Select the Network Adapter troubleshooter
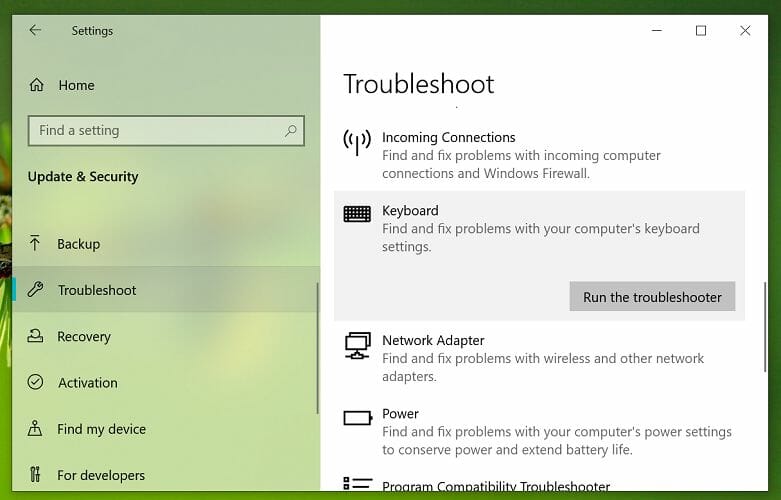 click(539, 358)
